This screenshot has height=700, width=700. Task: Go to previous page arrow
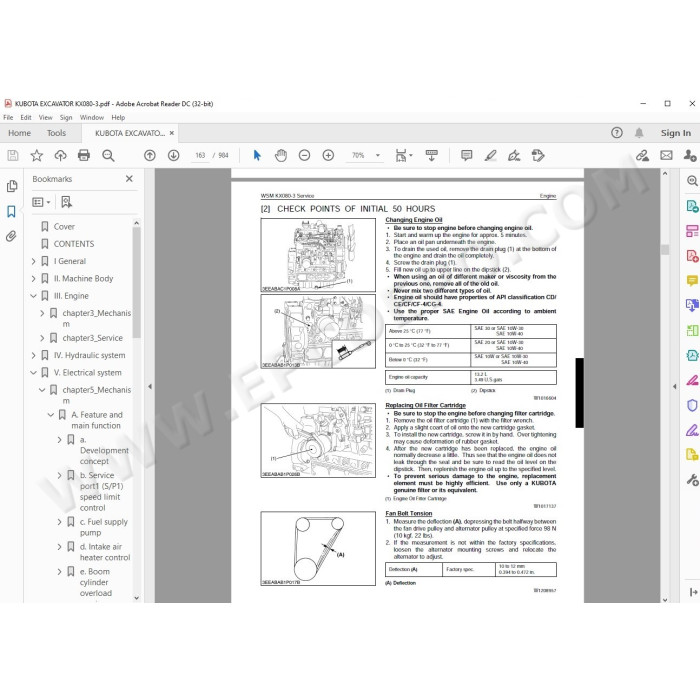[150, 155]
